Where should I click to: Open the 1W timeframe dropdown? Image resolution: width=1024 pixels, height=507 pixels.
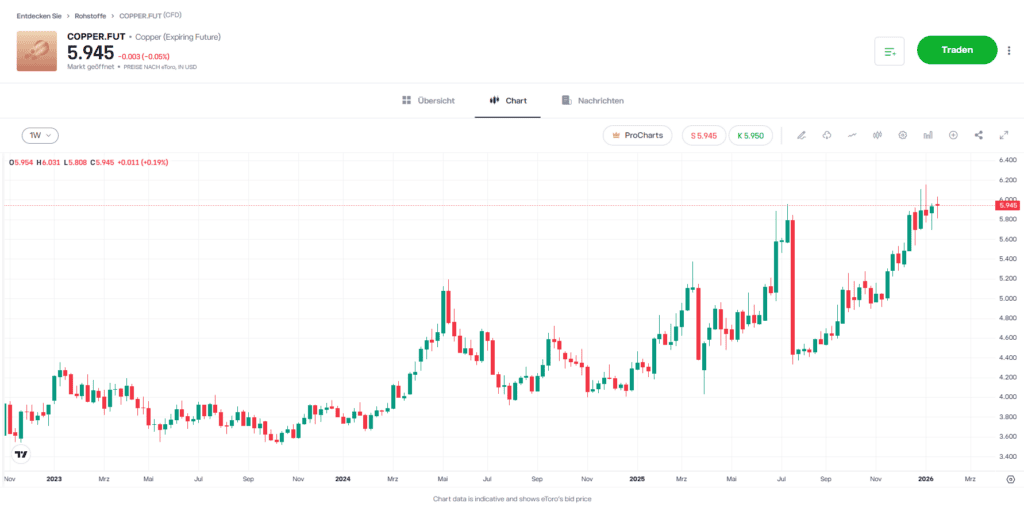coord(40,135)
